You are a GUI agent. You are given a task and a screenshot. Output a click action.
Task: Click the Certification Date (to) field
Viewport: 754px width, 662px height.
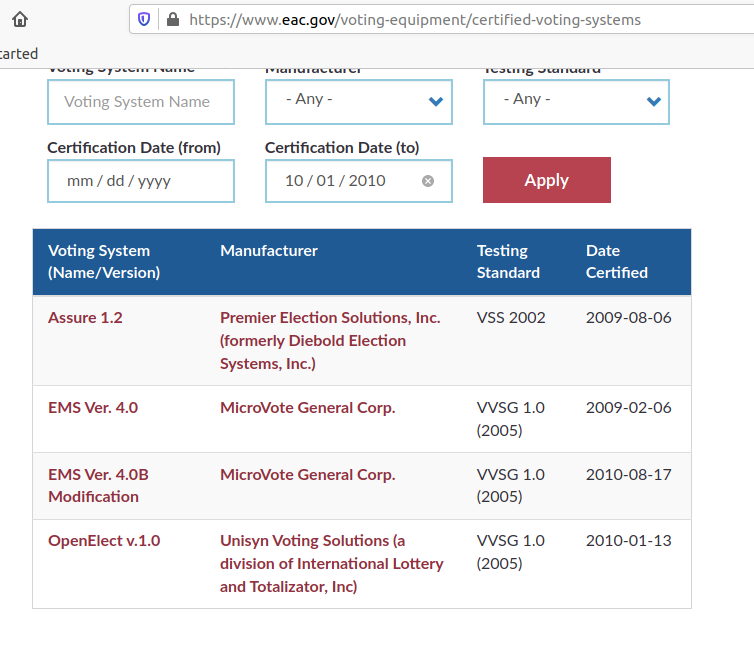359,181
